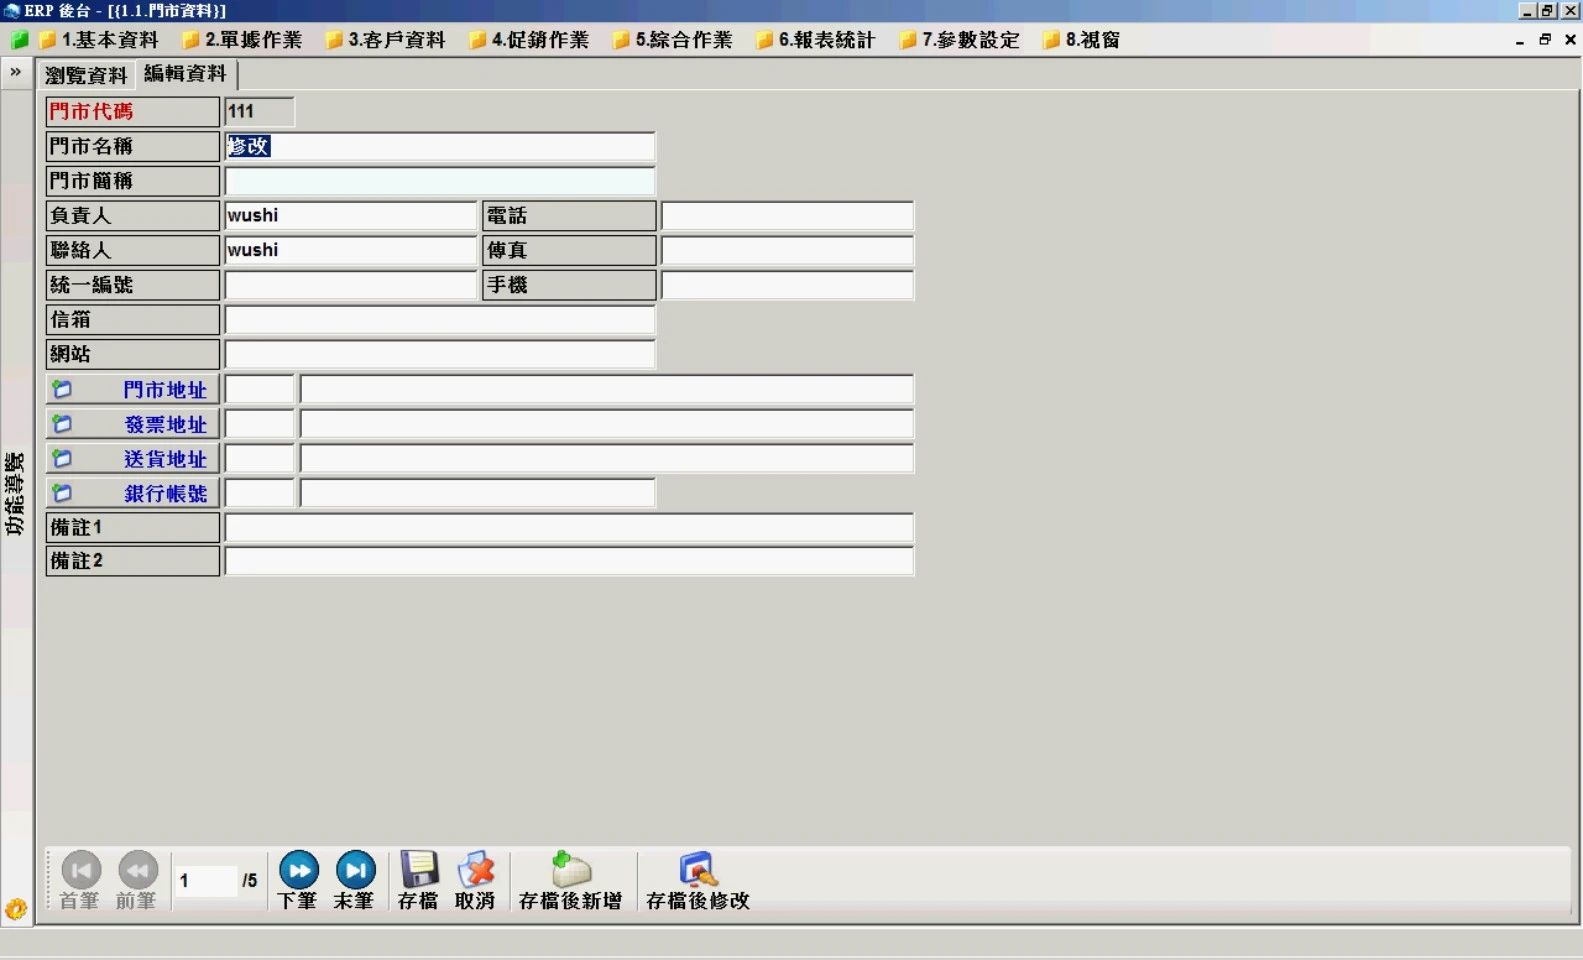Click 門市地址 zip code short field
Screen dimensions: 1583x960
(x=259, y=389)
